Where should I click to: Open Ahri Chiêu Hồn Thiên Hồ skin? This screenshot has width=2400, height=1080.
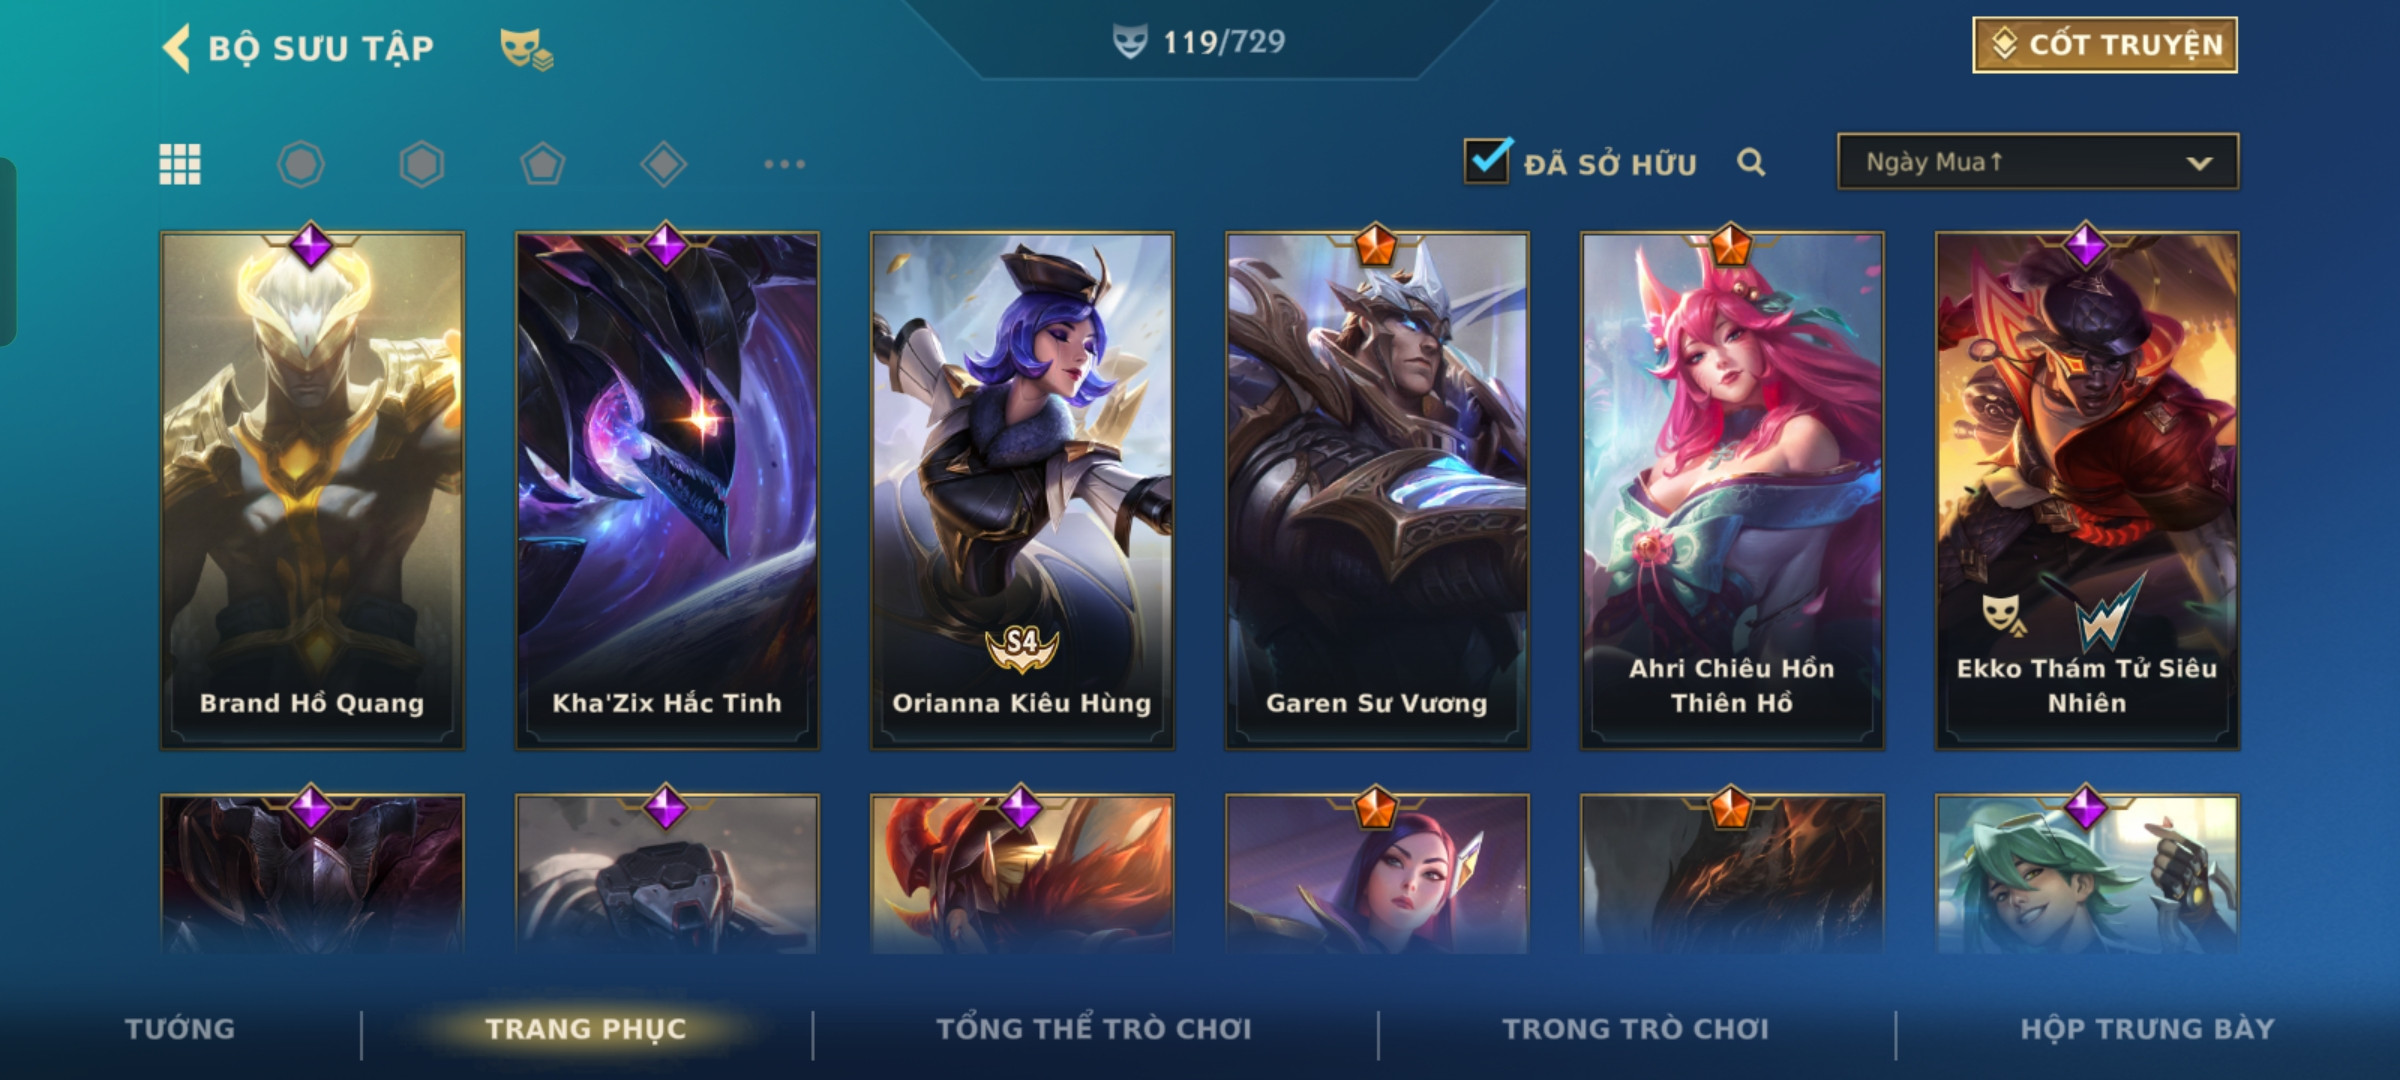tap(1732, 490)
